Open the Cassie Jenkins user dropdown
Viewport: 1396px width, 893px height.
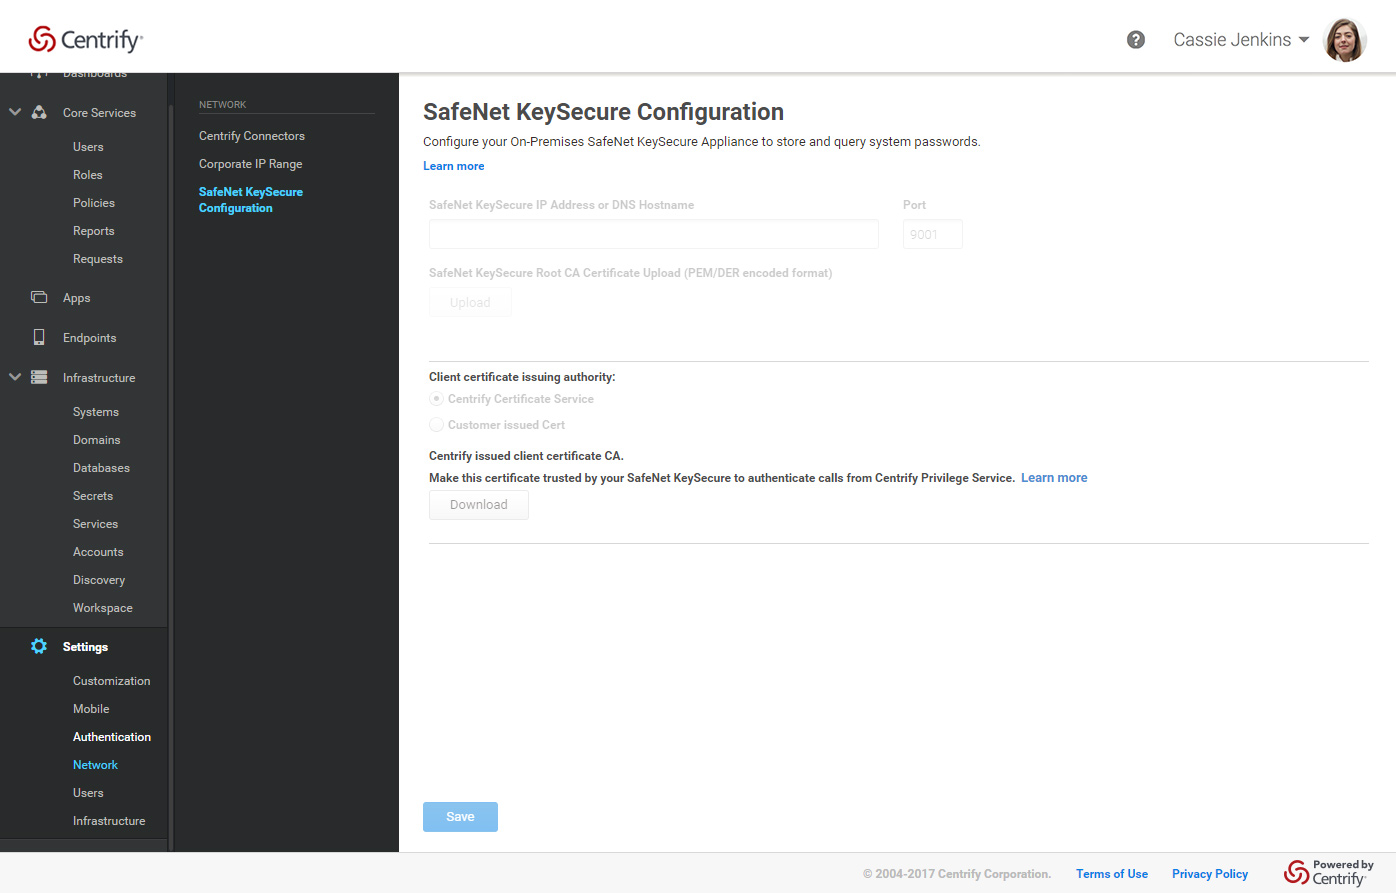click(1241, 40)
